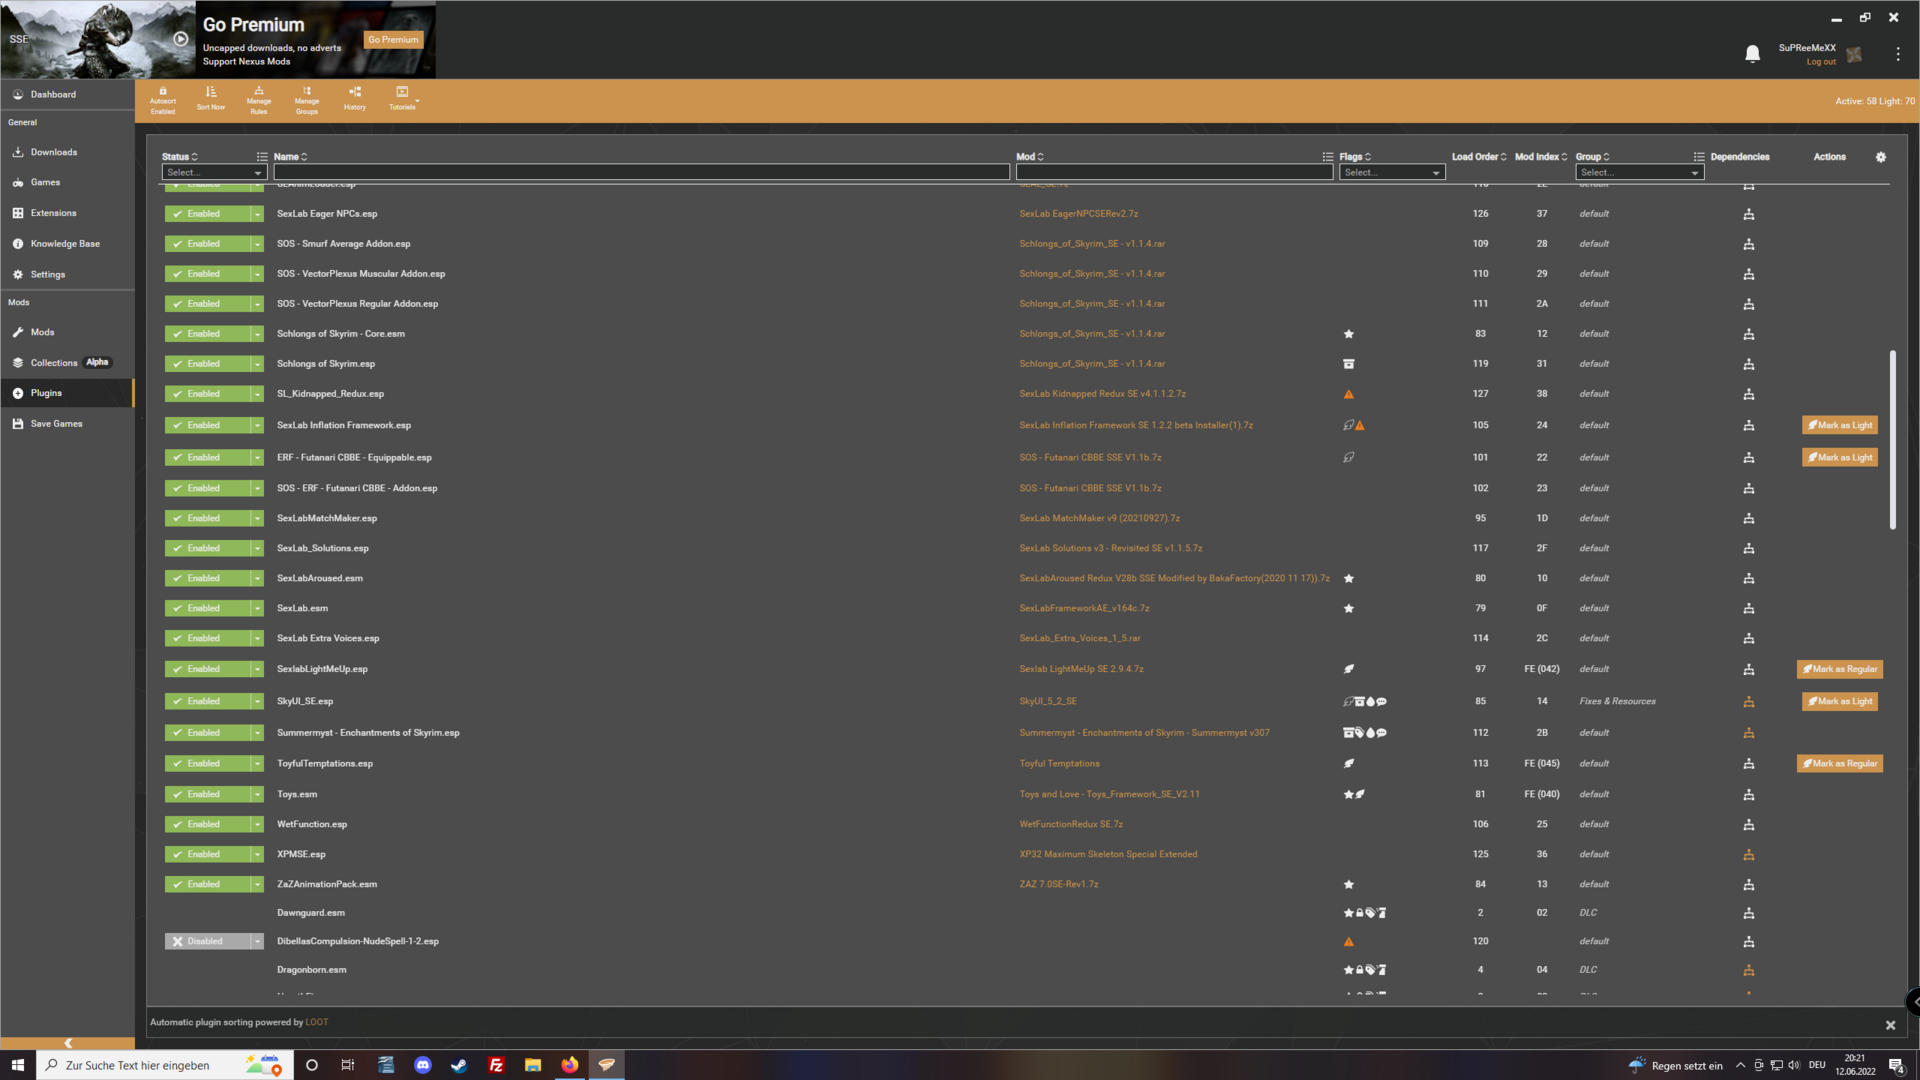Click the flag icon for Schlongs of Skyrim.esp
Viewport: 1920px width, 1080px height.
[x=1348, y=364]
